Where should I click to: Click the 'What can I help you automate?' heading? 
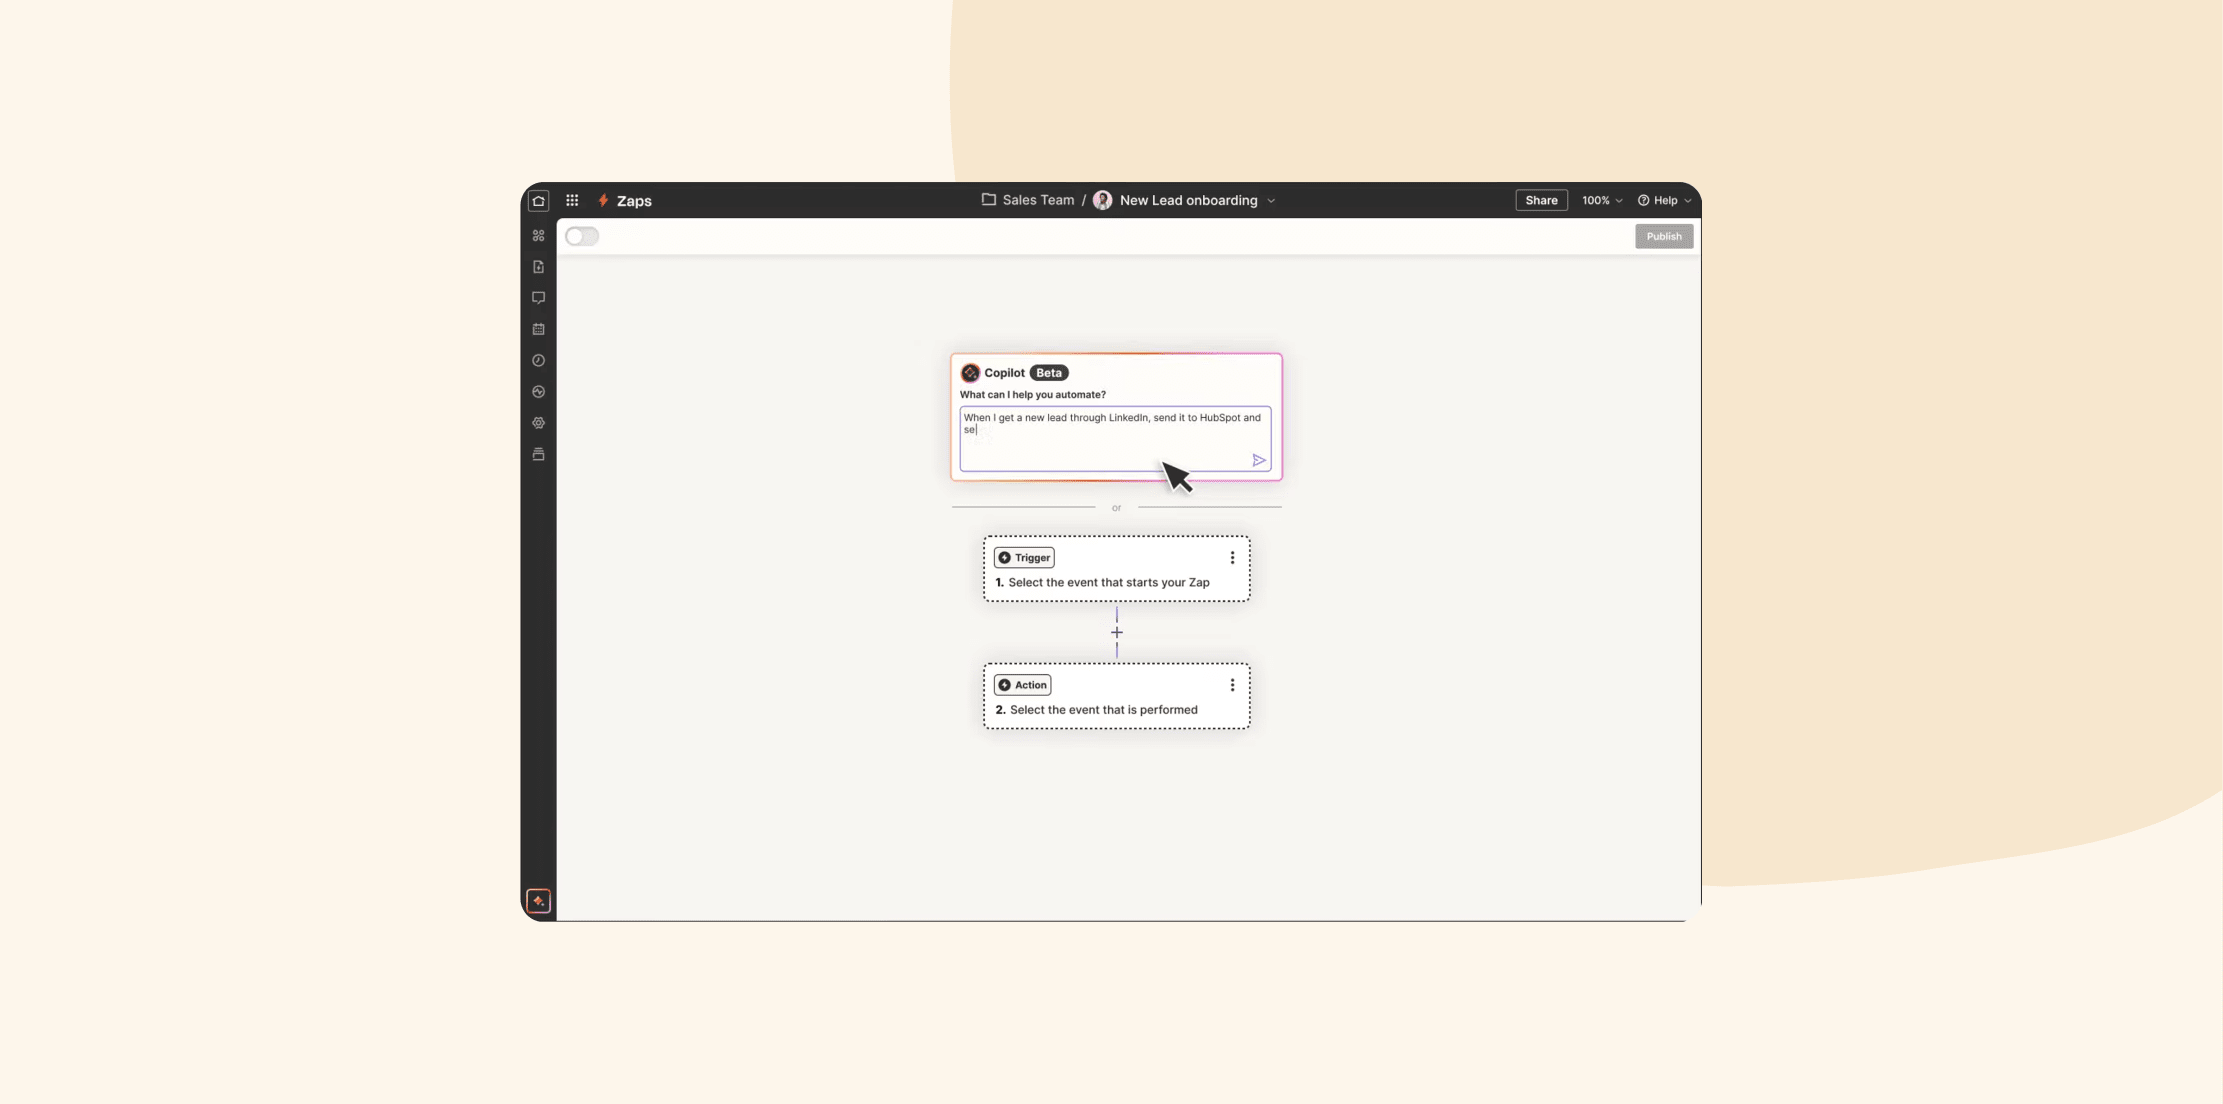point(1032,395)
